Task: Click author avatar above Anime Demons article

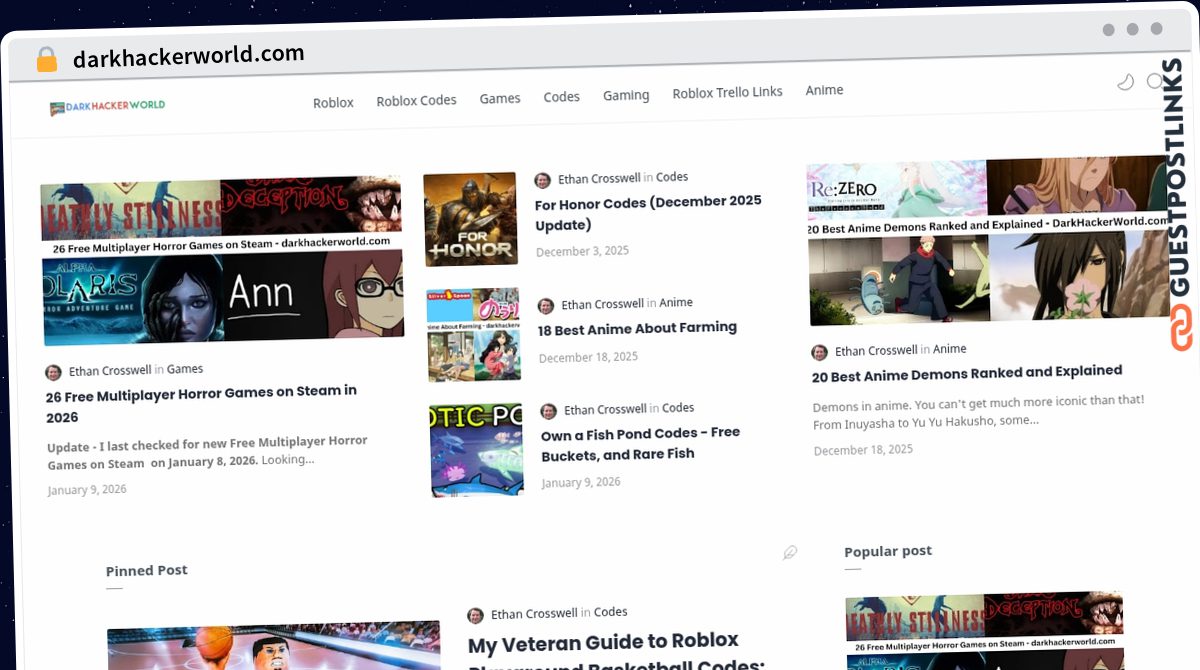Action: pos(819,352)
